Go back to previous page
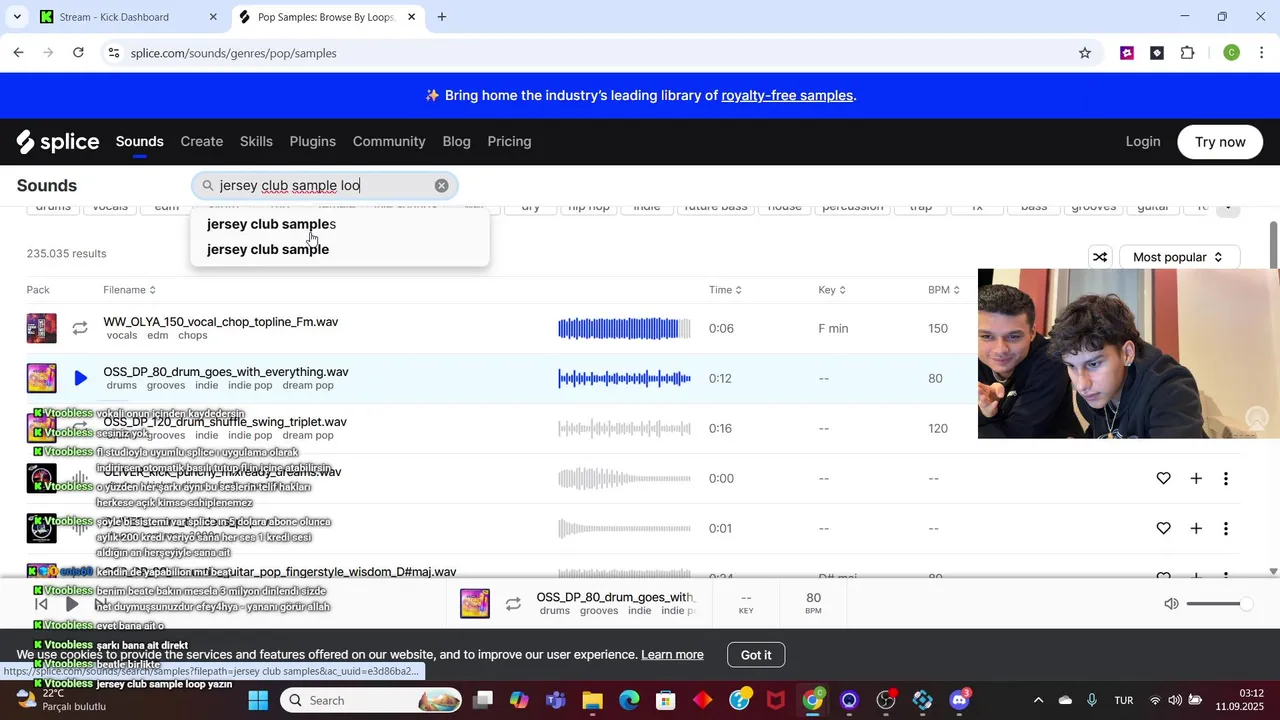Viewport: 1280px width, 720px height. tap(18, 53)
